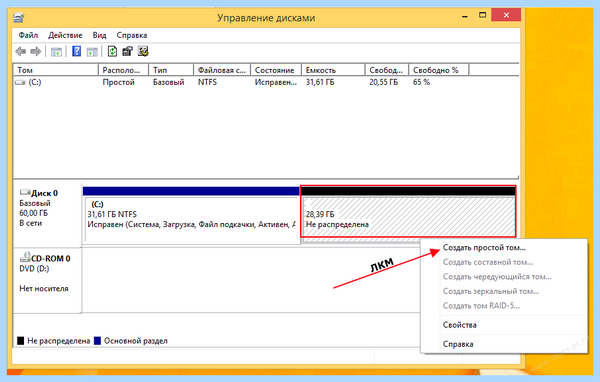Click the Свободно % column header
The image size is (600, 382).
click(x=439, y=70)
